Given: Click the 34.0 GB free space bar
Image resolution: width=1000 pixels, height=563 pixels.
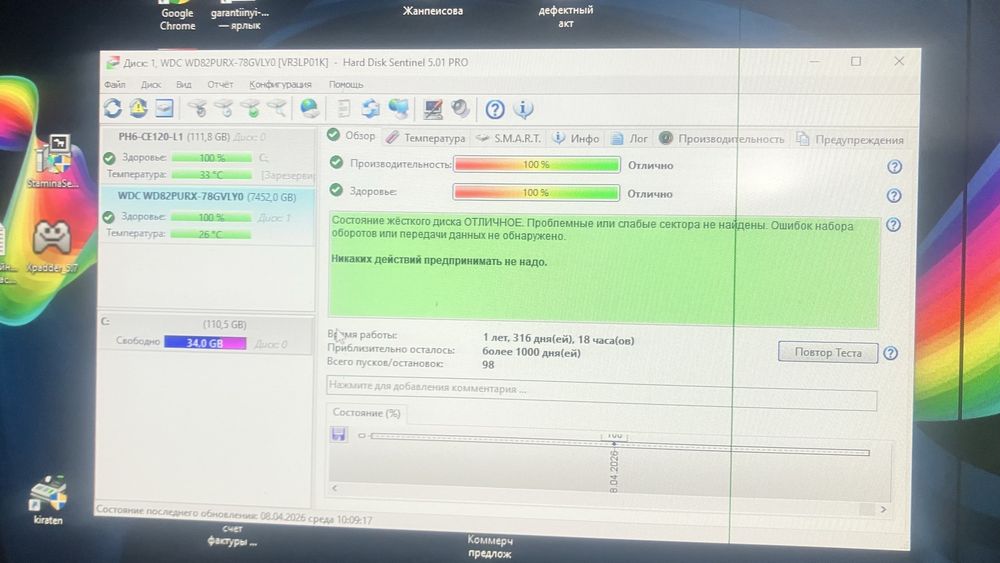Looking at the screenshot, I should (205, 343).
